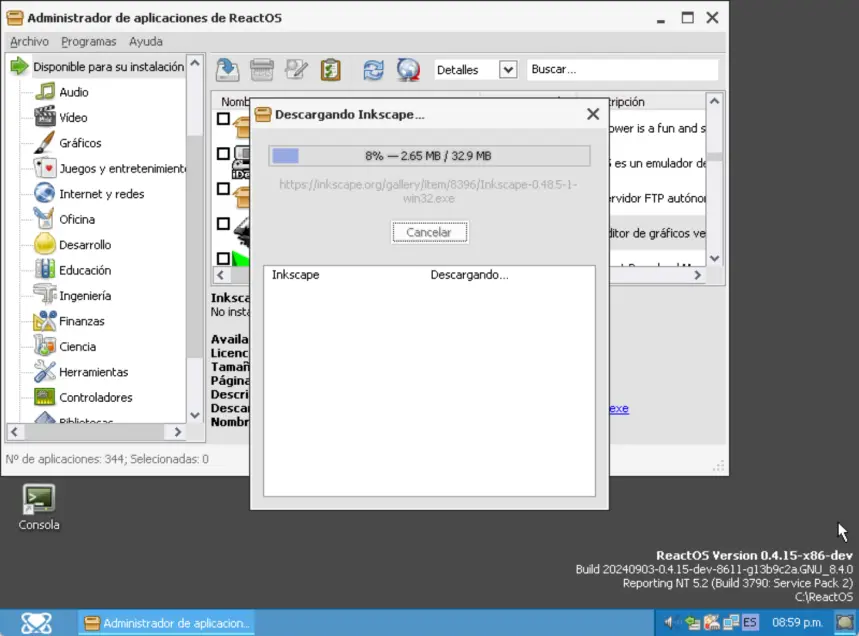
Task: Click the download progress bar
Action: (x=430, y=156)
